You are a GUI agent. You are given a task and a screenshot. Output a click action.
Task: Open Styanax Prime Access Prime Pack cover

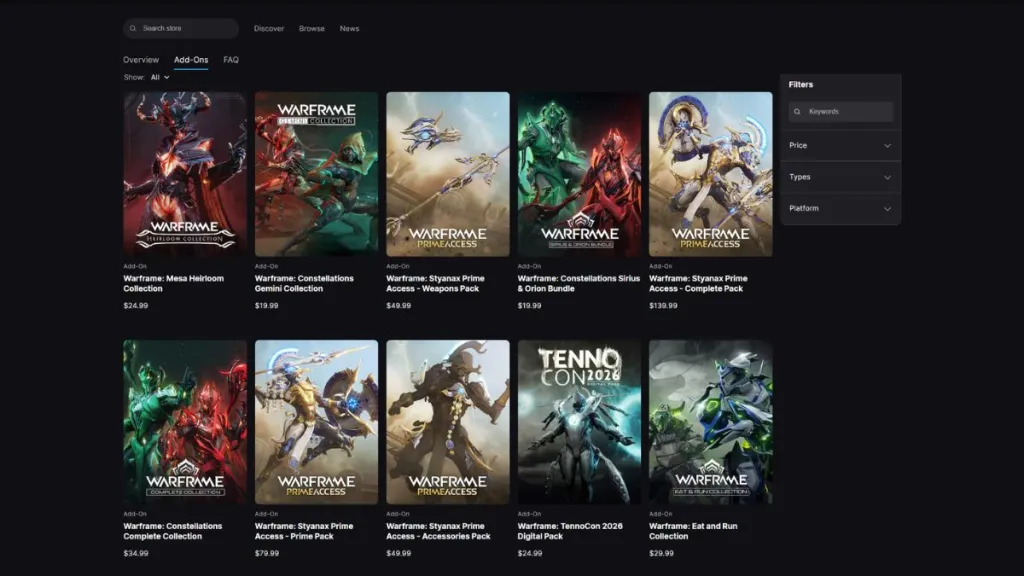click(316, 422)
